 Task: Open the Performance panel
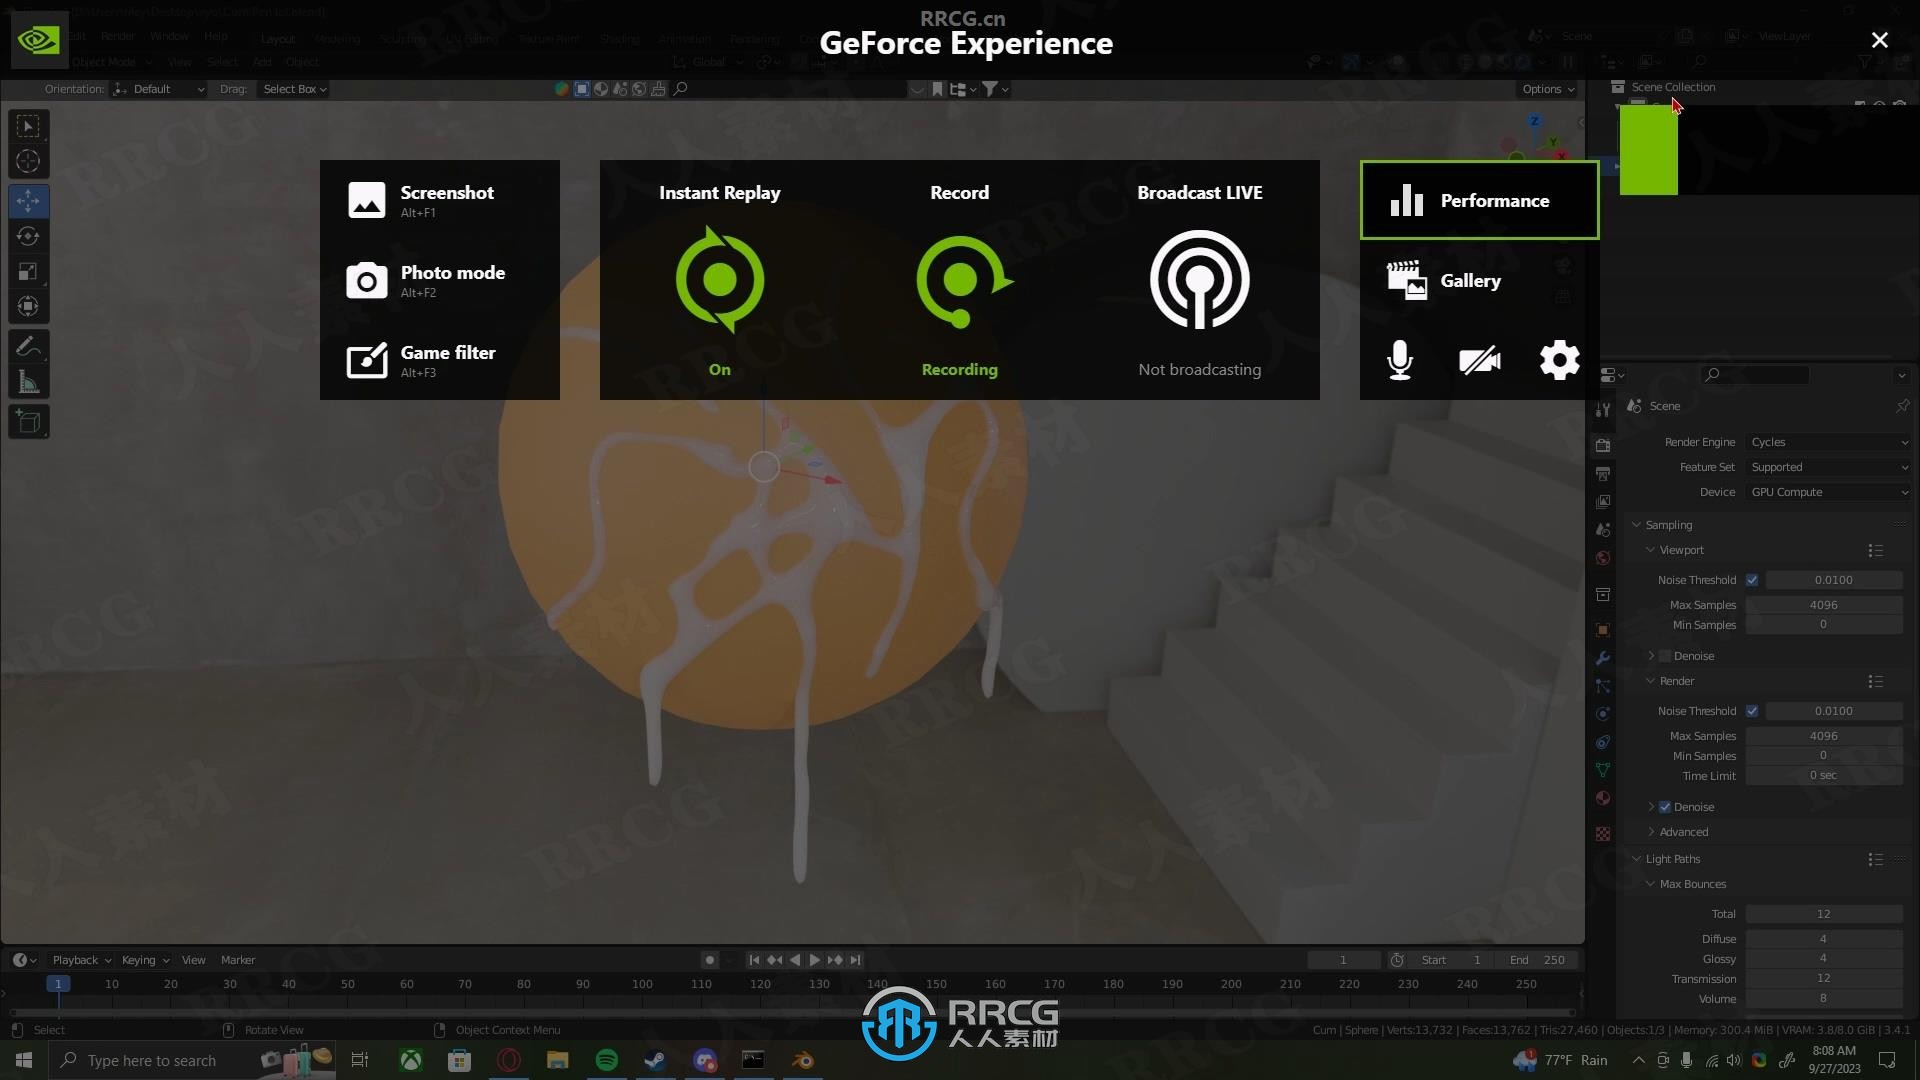(x=1479, y=200)
